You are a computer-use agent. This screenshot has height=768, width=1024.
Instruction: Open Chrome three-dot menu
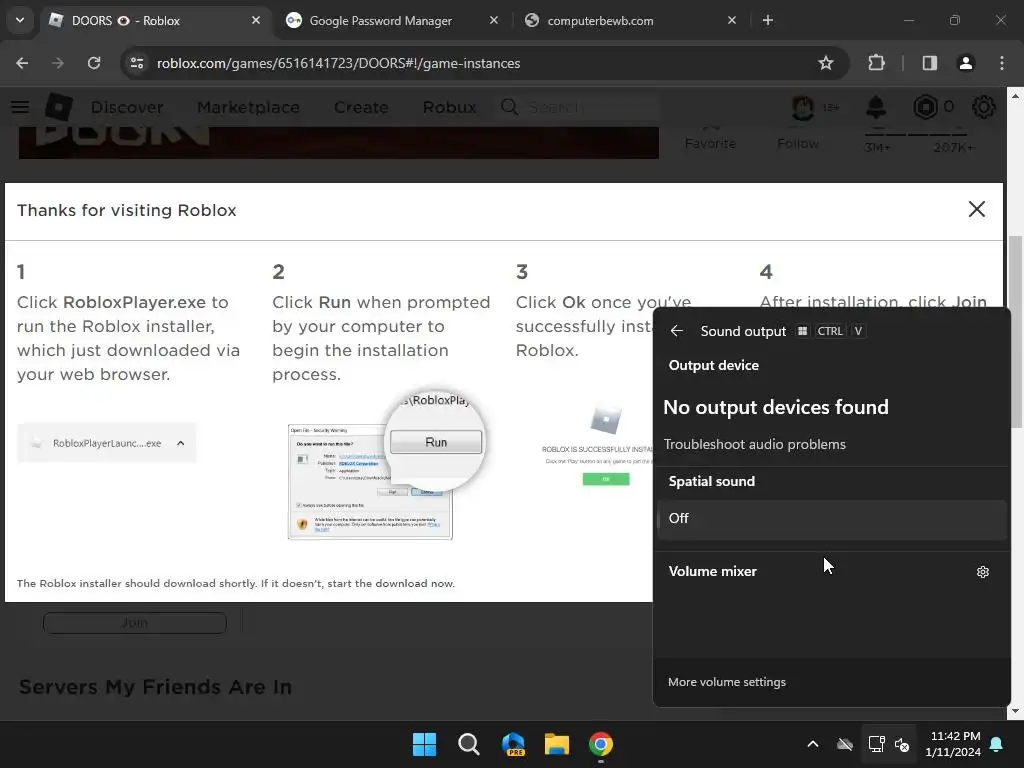(1002, 63)
